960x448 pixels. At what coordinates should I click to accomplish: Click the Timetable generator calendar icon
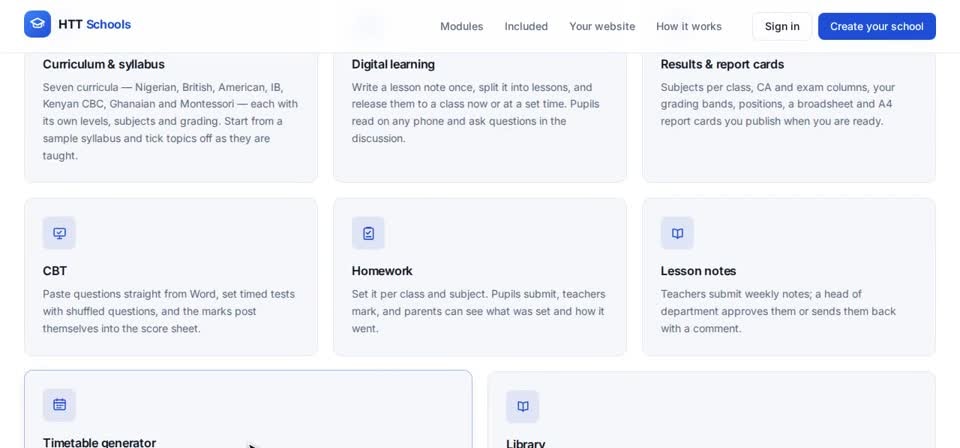click(59, 405)
